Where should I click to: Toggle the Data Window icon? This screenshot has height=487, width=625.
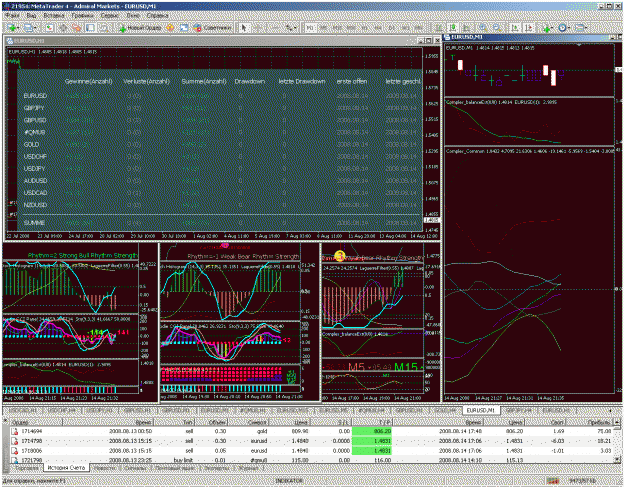click(63, 28)
